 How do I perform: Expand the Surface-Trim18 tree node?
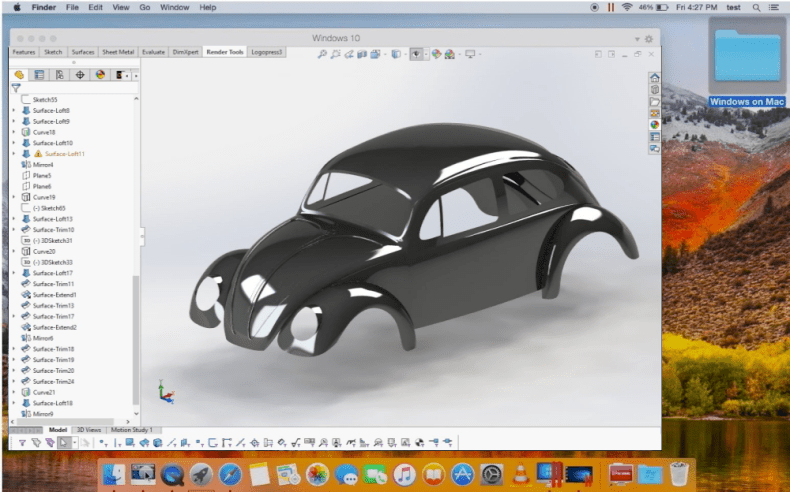[14, 349]
